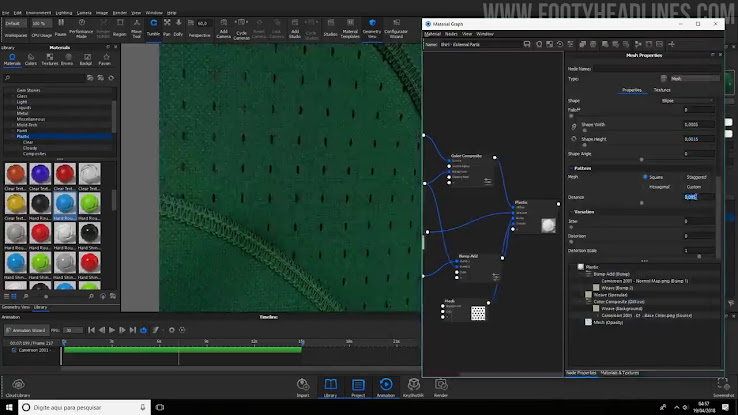Open the Workspaces Default dropdown

[16, 24]
